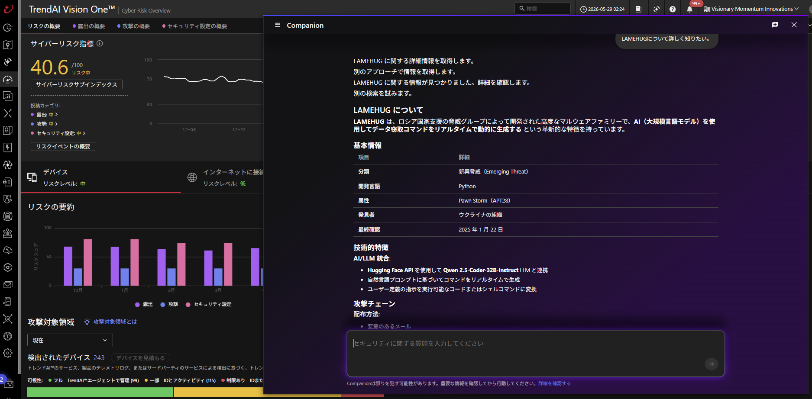
Task: Switch to 攻撃の概要 tab
Action: (134, 26)
